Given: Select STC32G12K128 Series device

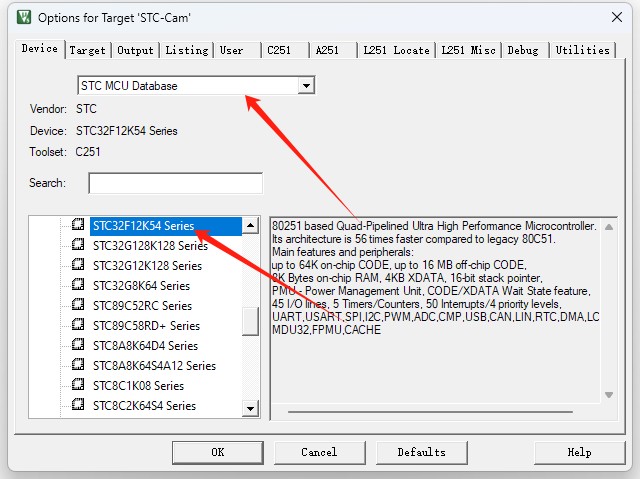Looking at the screenshot, I should click(x=147, y=266).
